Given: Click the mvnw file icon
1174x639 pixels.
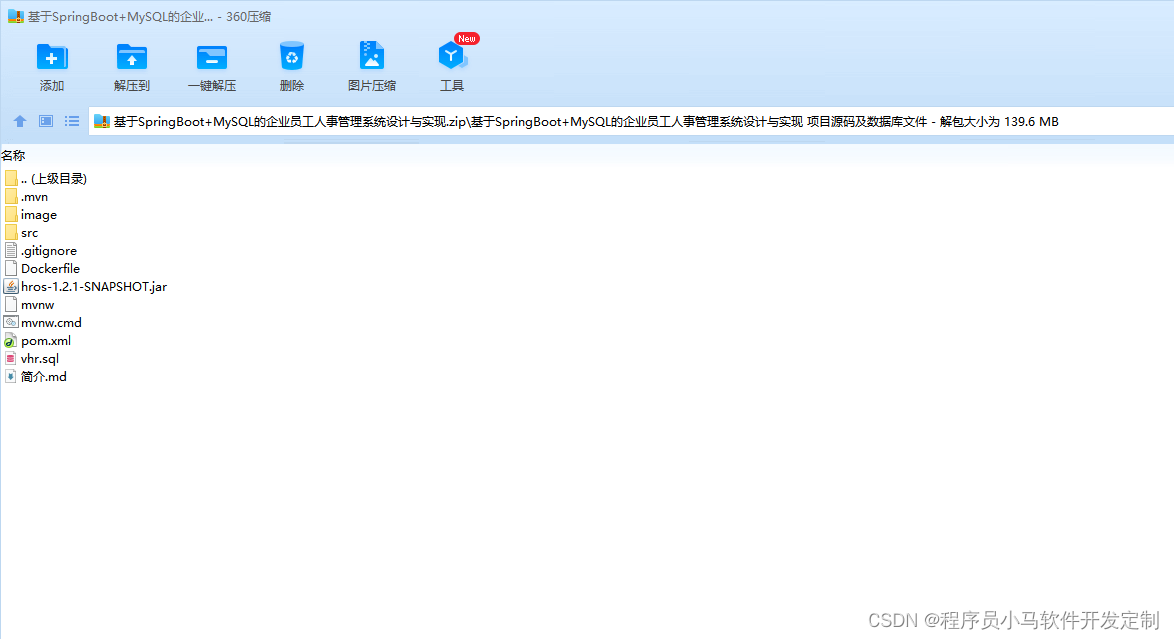Looking at the screenshot, I should pos(10,304).
